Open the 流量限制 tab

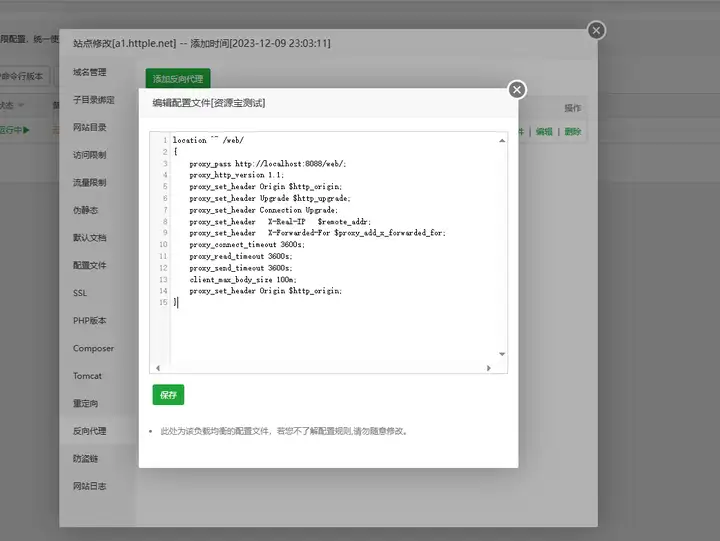[x=90, y=182]
